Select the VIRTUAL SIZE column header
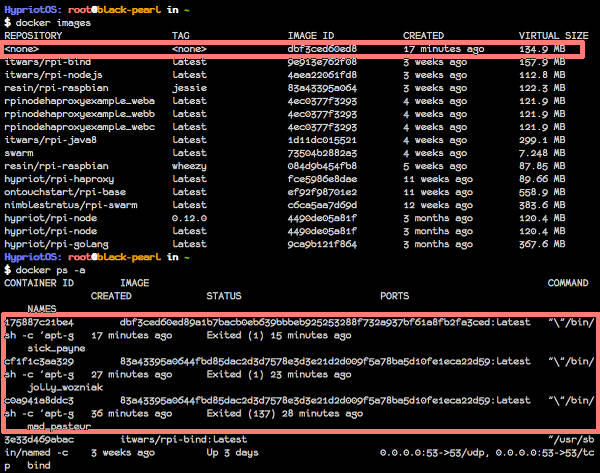Screen dimensions: 600x473 point(553,36)
